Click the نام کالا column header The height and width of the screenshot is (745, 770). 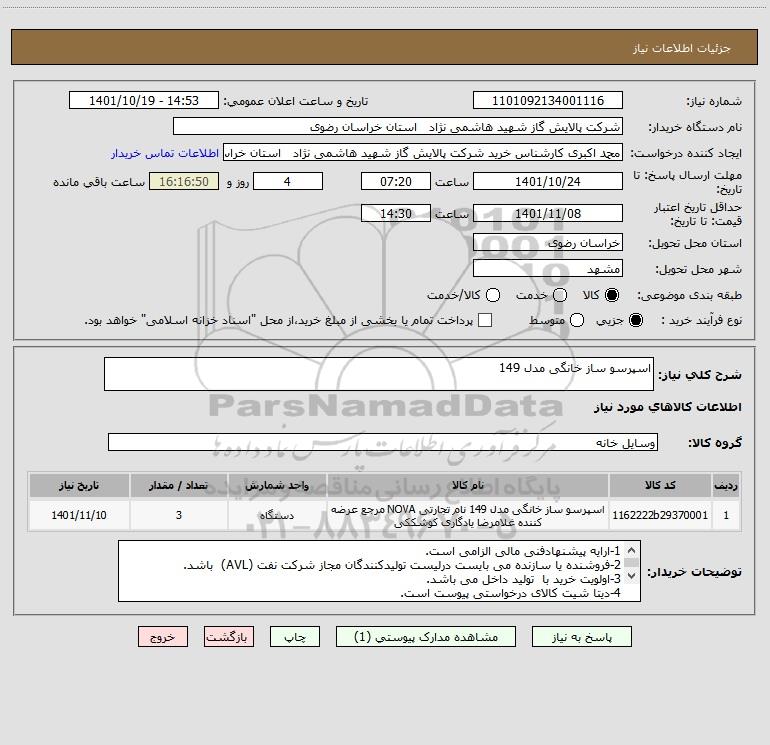(468, 485)
